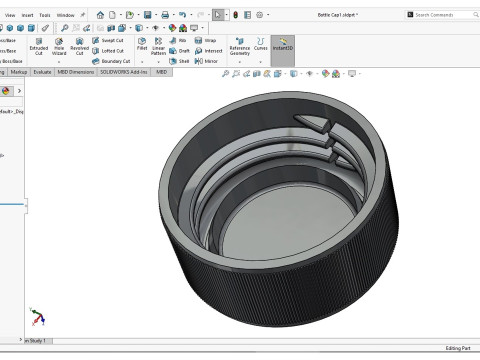Apply the Draft feature
This screenshot has width=480, height=360.
(179, 51)
